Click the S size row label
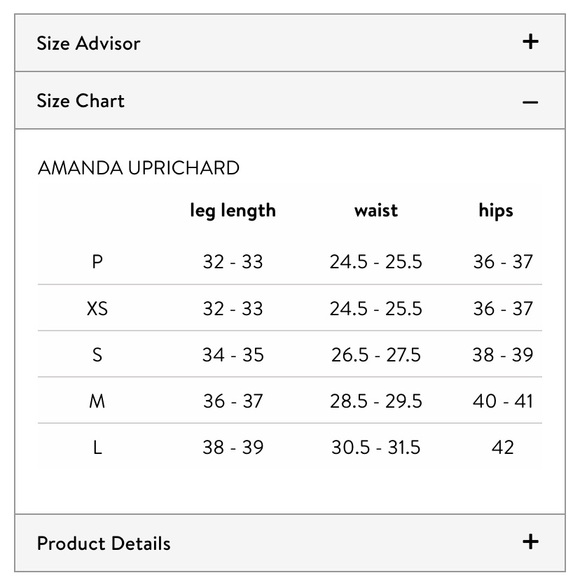The height and width of the screenshot is (580, 580). pyautogui.click(x=97, y=355)
